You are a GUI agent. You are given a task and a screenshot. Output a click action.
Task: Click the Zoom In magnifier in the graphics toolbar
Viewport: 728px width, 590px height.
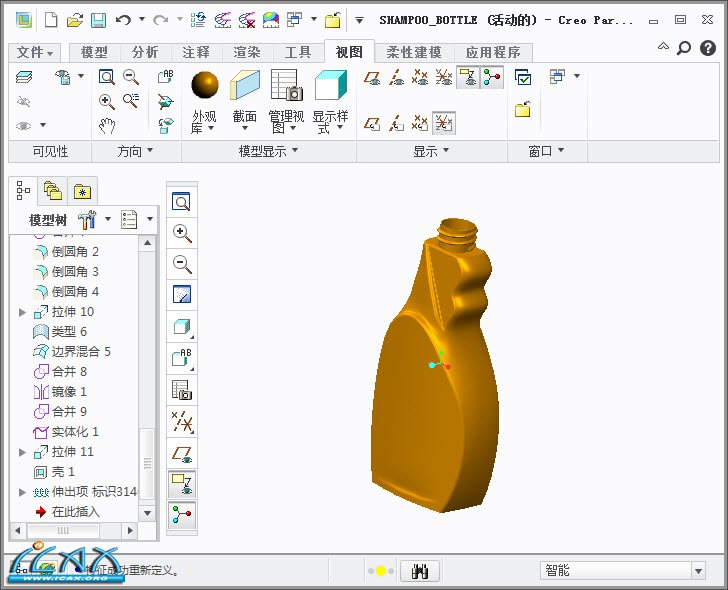182,233
